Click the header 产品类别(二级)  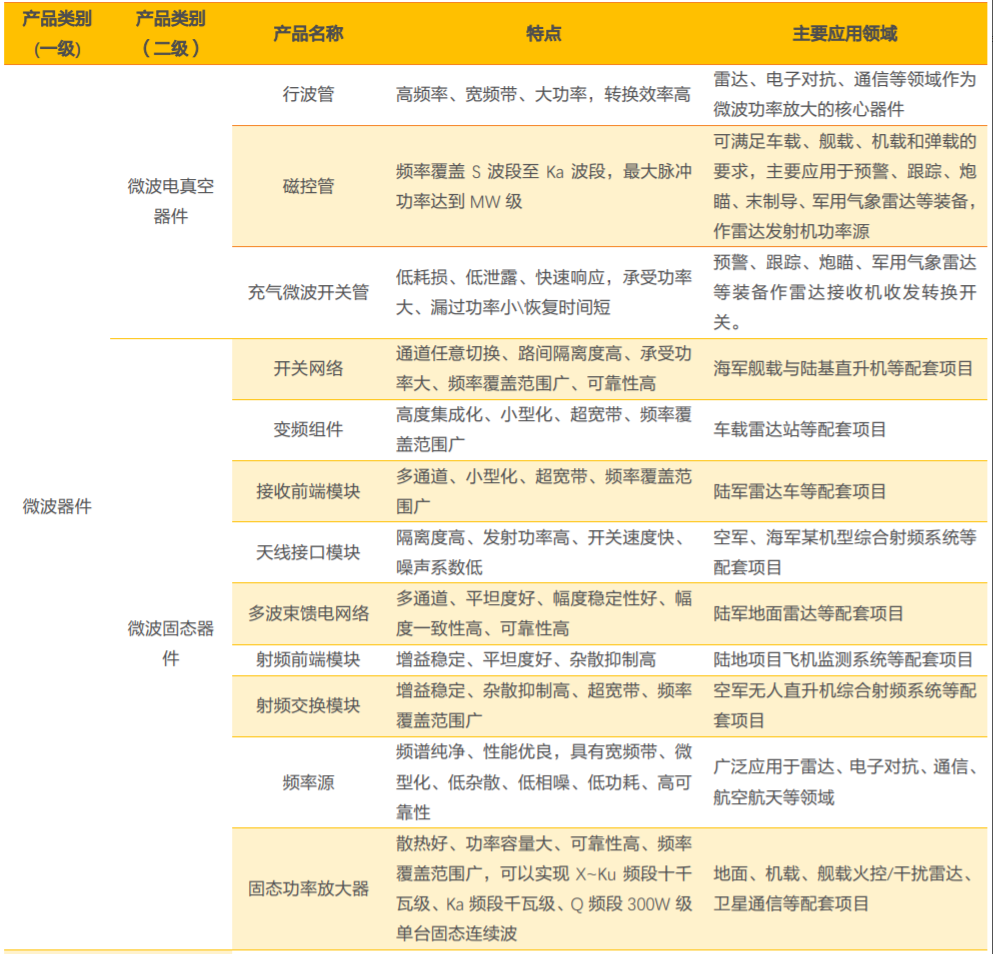point(170,34)
